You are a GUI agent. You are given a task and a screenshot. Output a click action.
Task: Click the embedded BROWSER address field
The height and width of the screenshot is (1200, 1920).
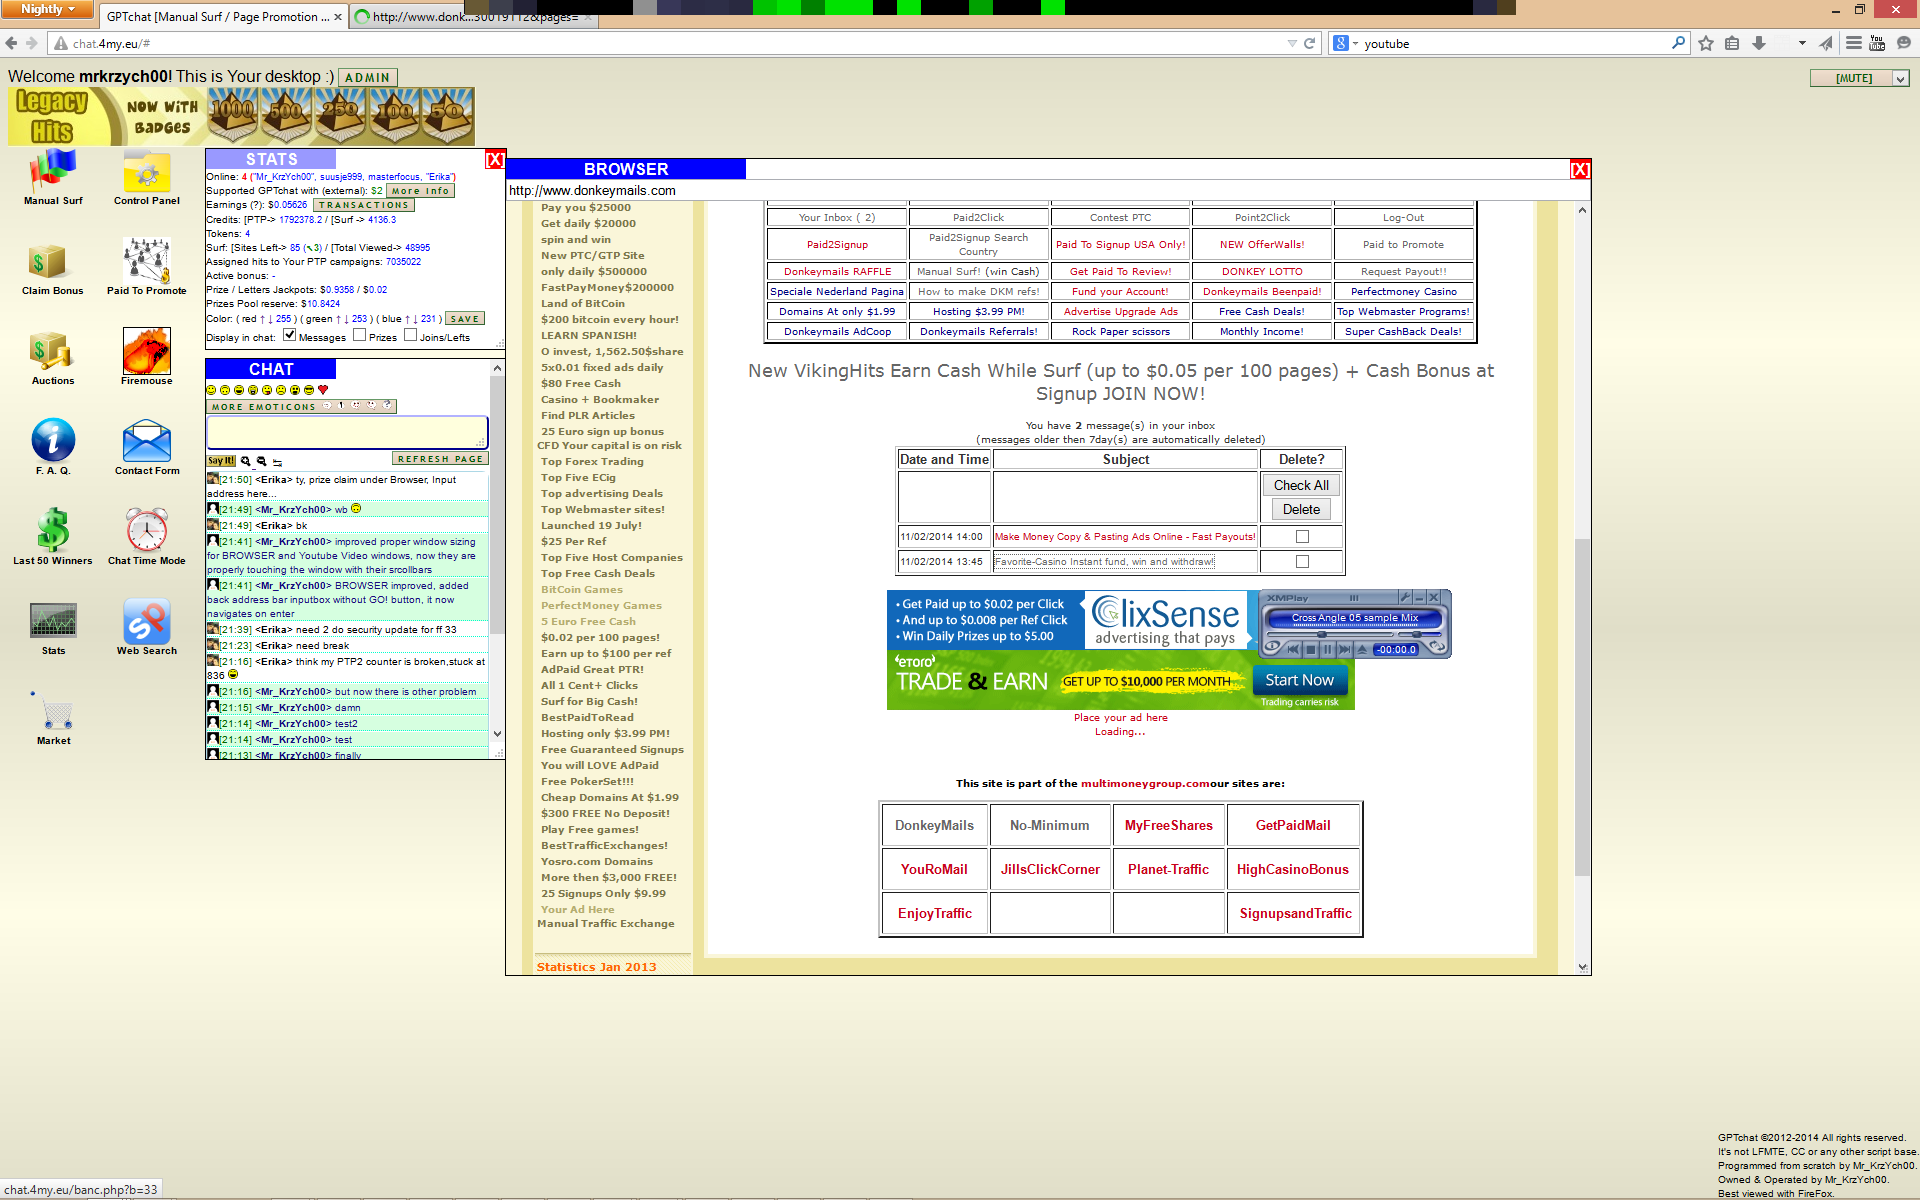click(1048, 190)
